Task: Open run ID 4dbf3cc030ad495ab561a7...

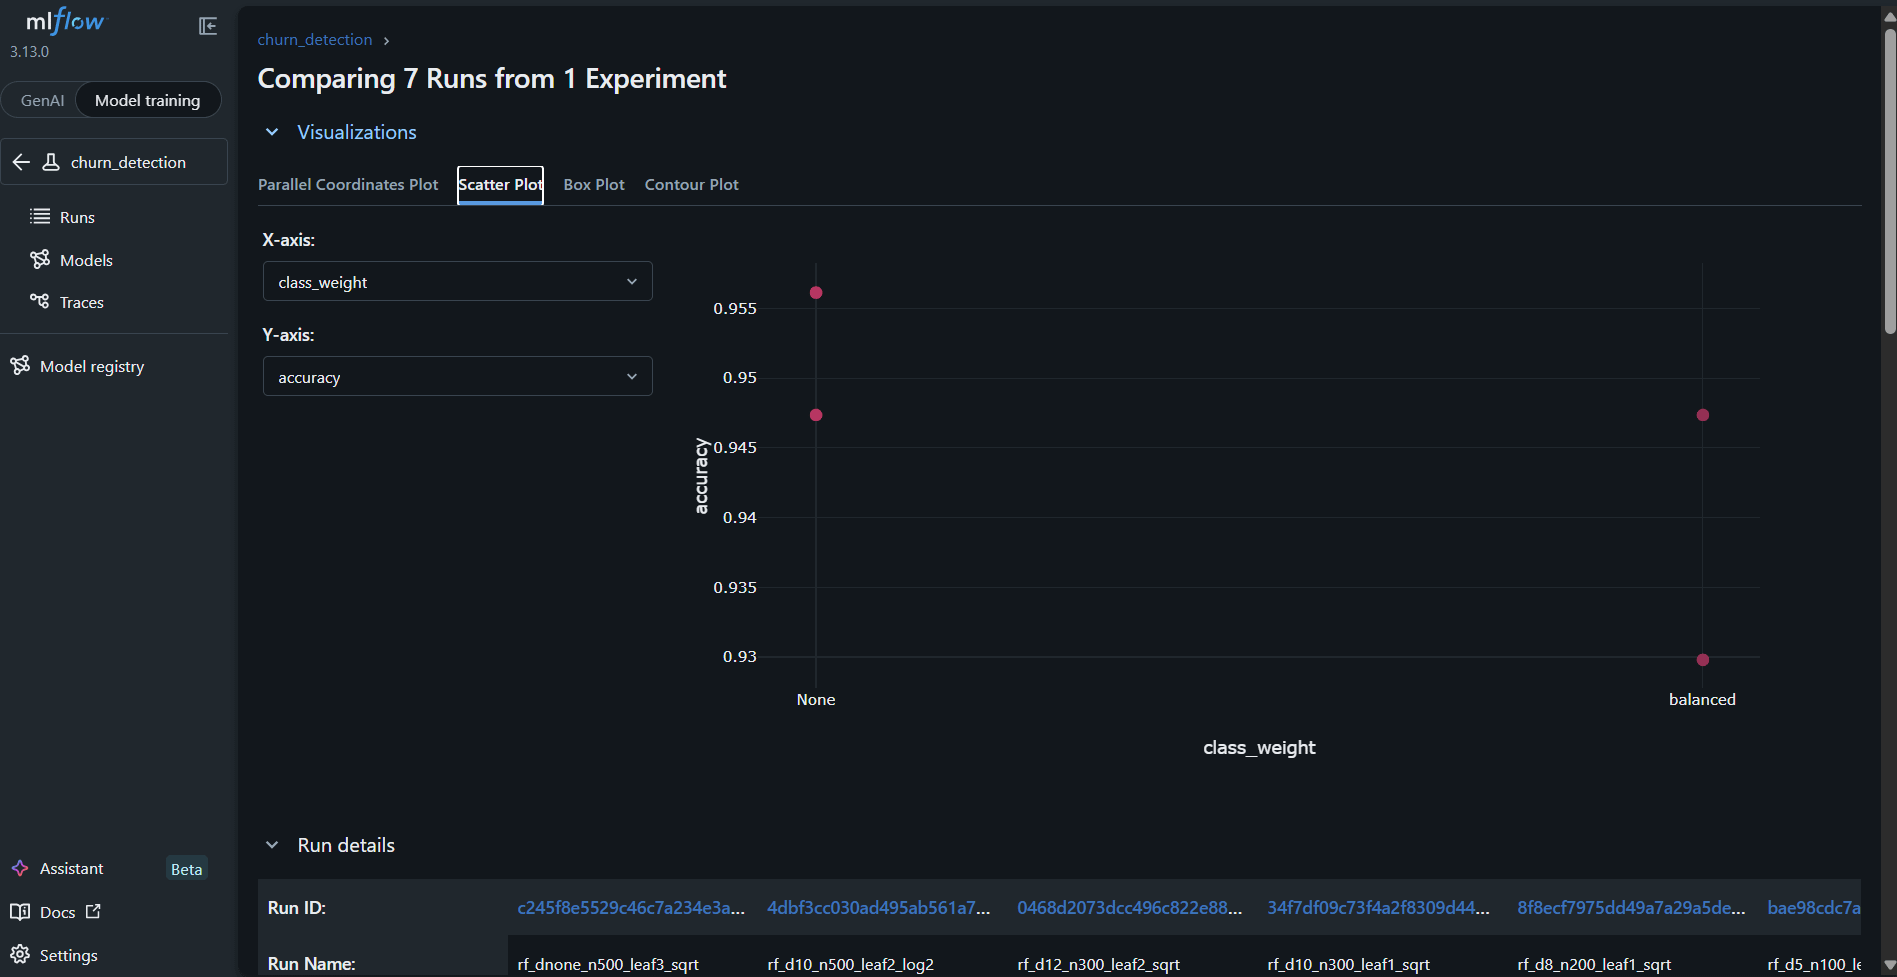Action: pyautogui.click(x=879, y=907)
